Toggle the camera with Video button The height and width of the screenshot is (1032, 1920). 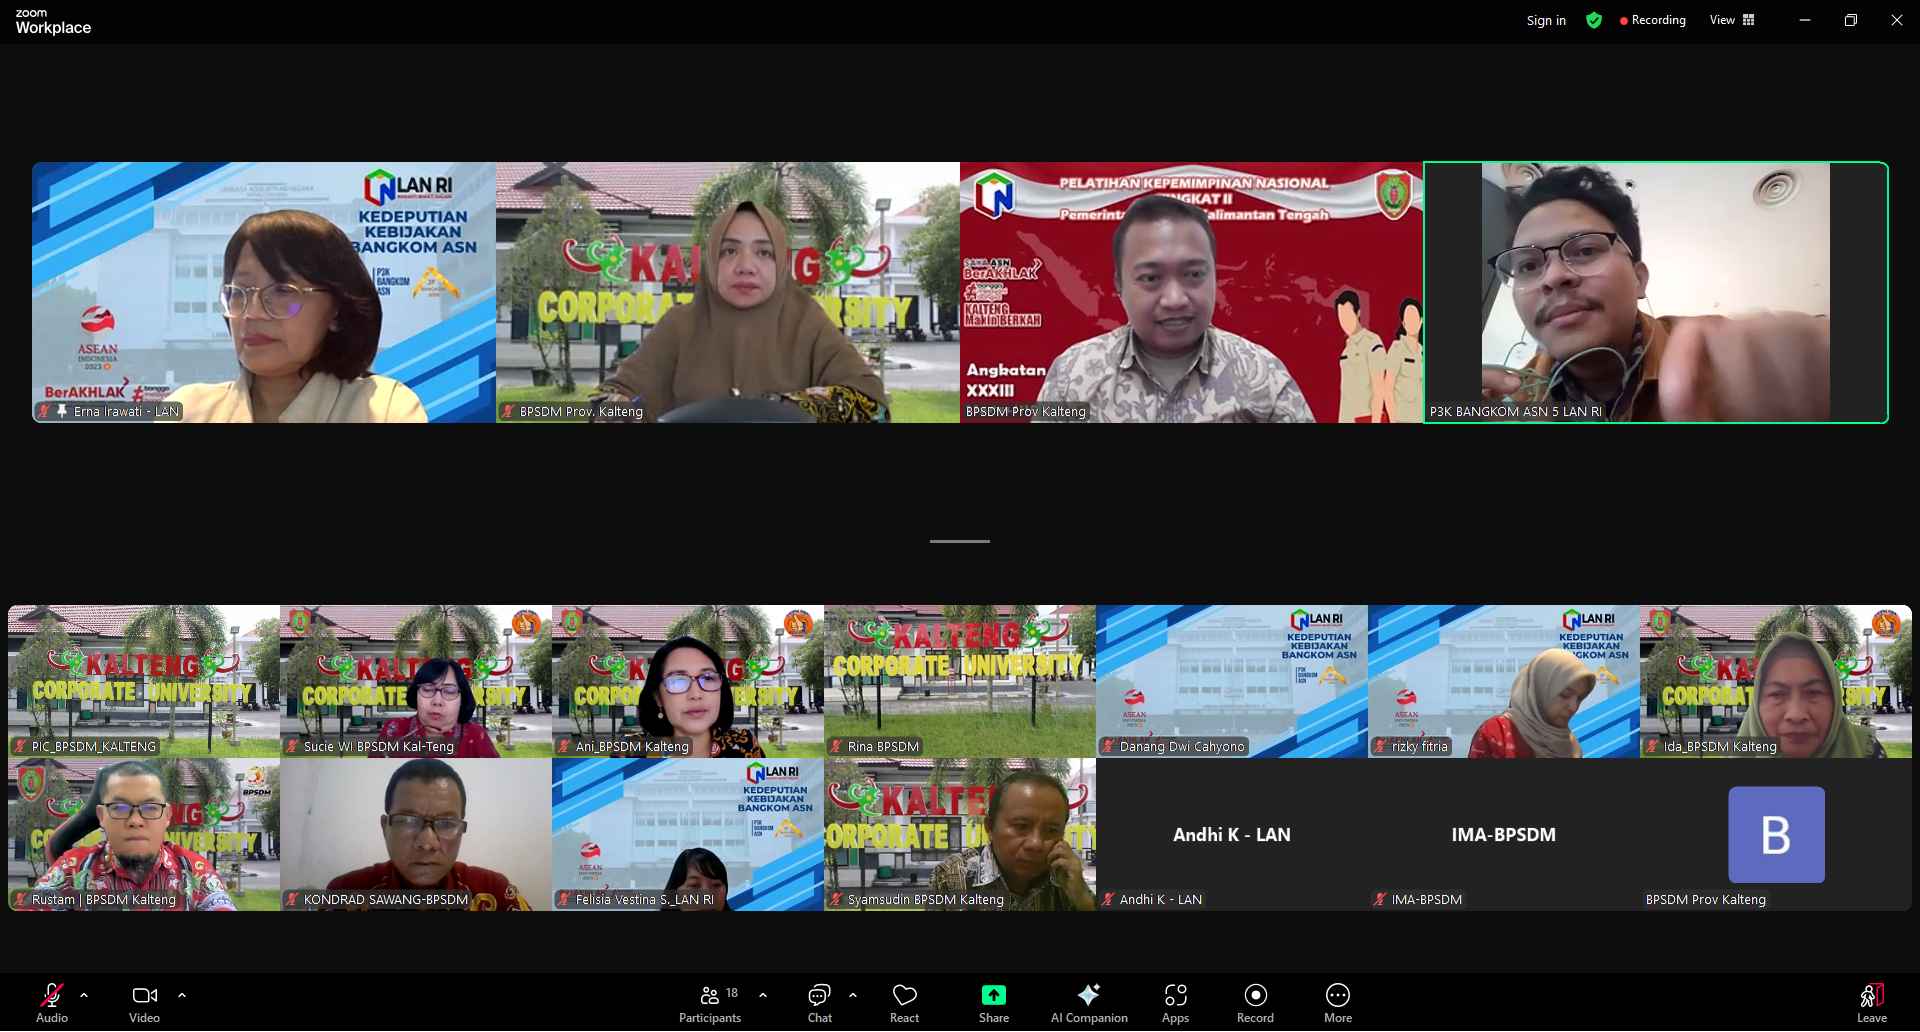pos(144,1002)
